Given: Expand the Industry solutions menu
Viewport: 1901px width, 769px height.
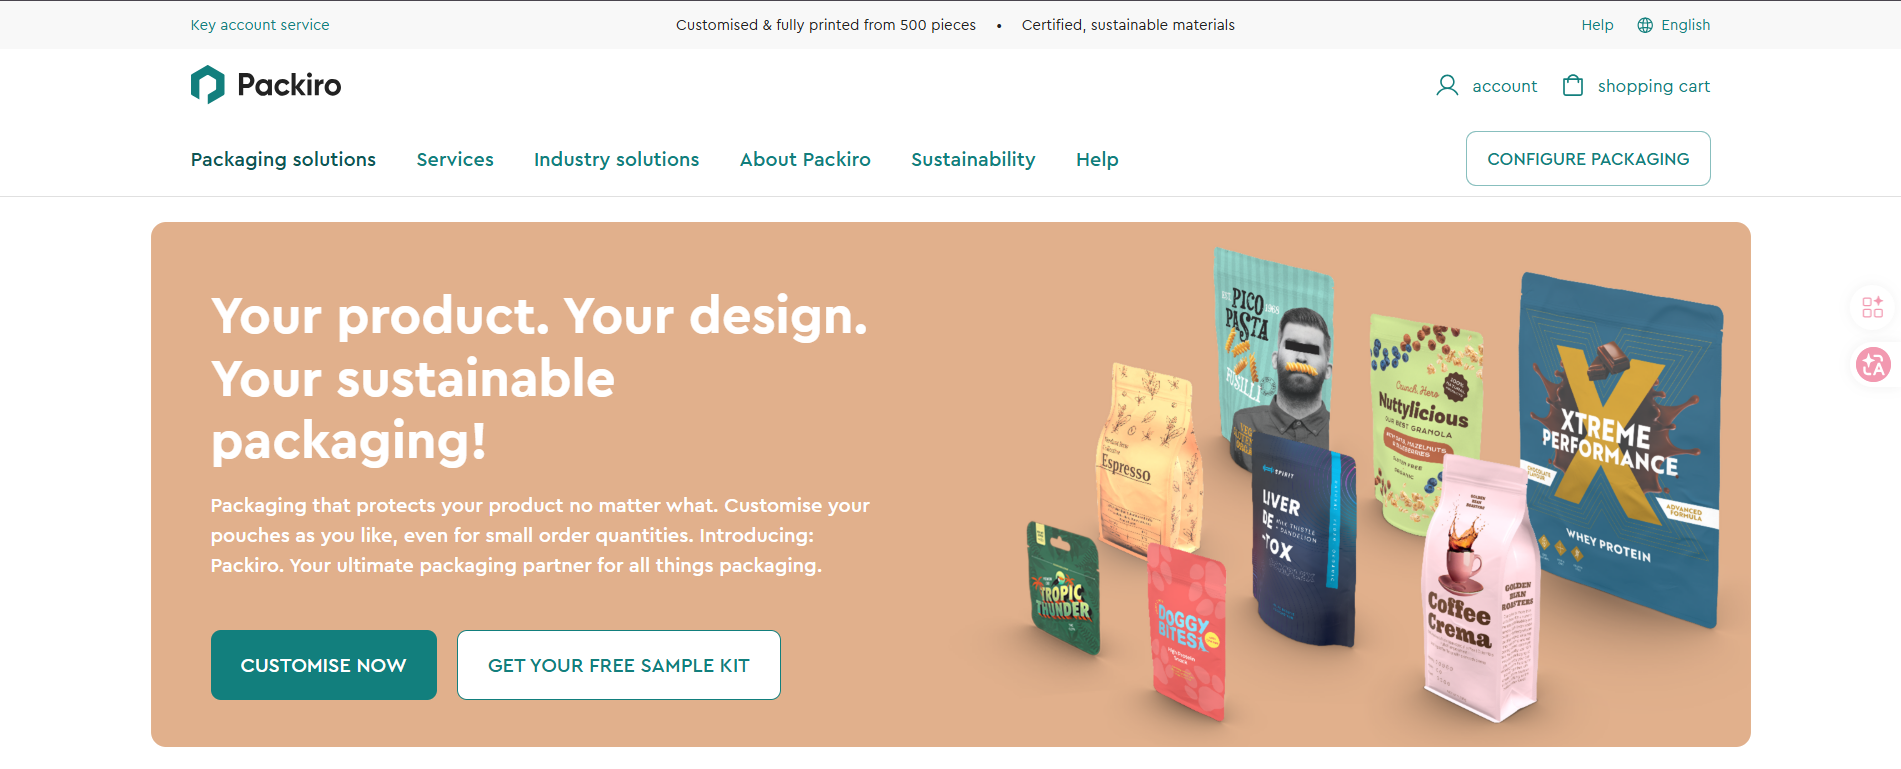Looking at the screenshot, I should [x=616, y=159].
